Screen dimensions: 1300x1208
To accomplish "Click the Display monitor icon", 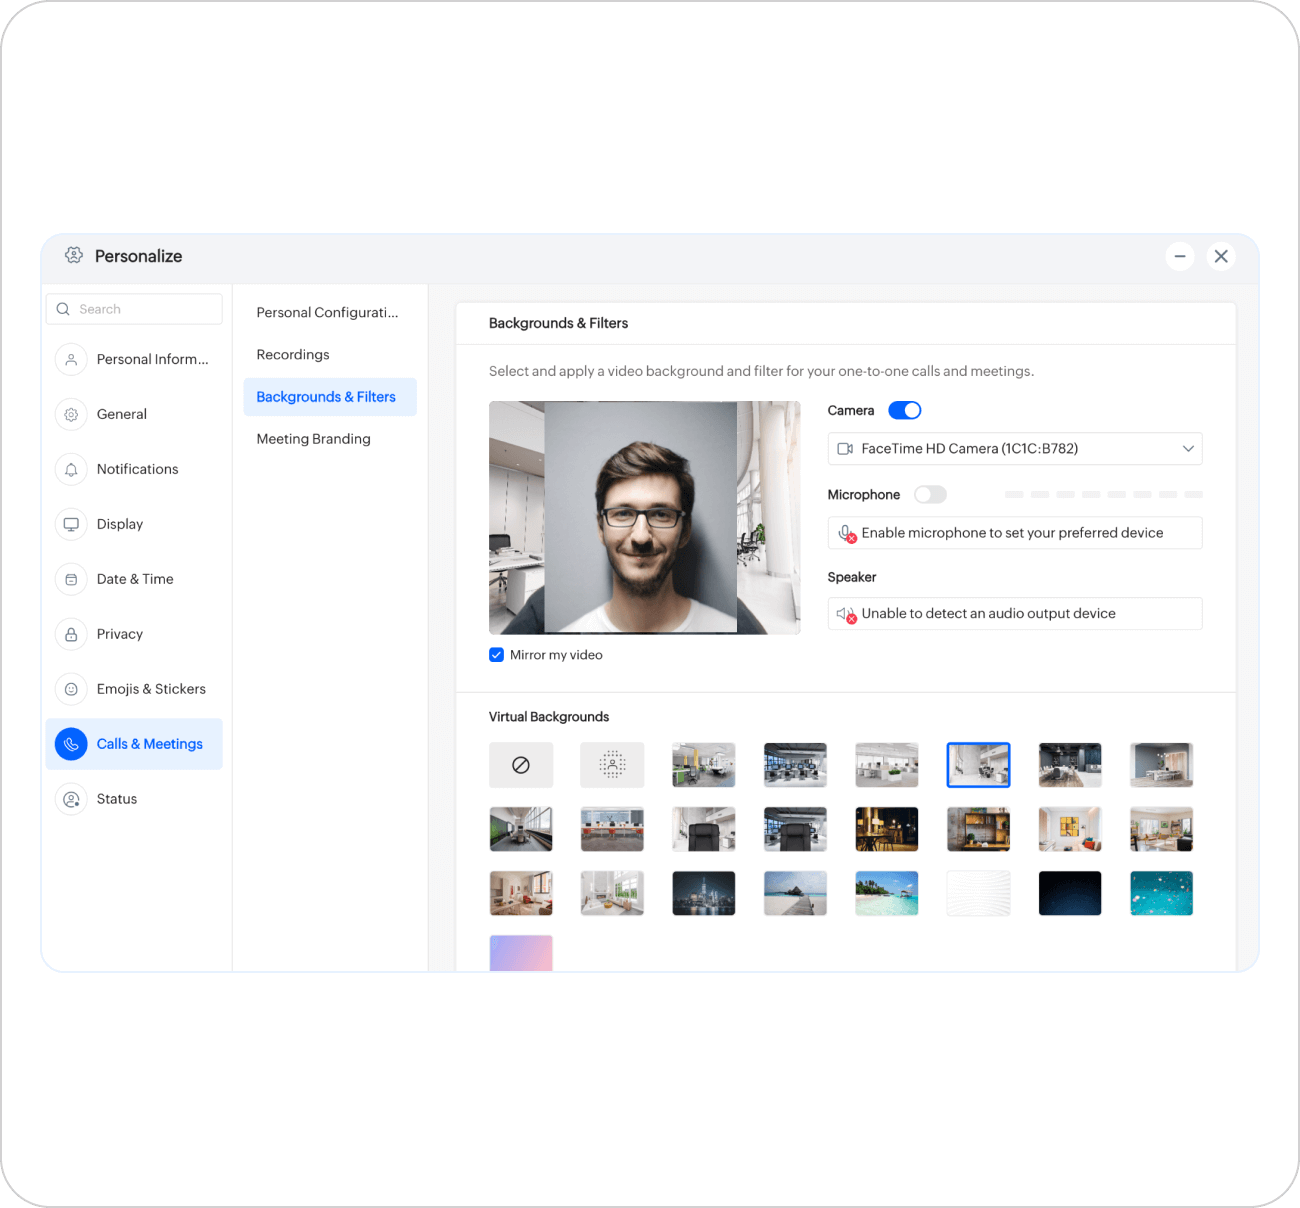I will coord(70,524).
